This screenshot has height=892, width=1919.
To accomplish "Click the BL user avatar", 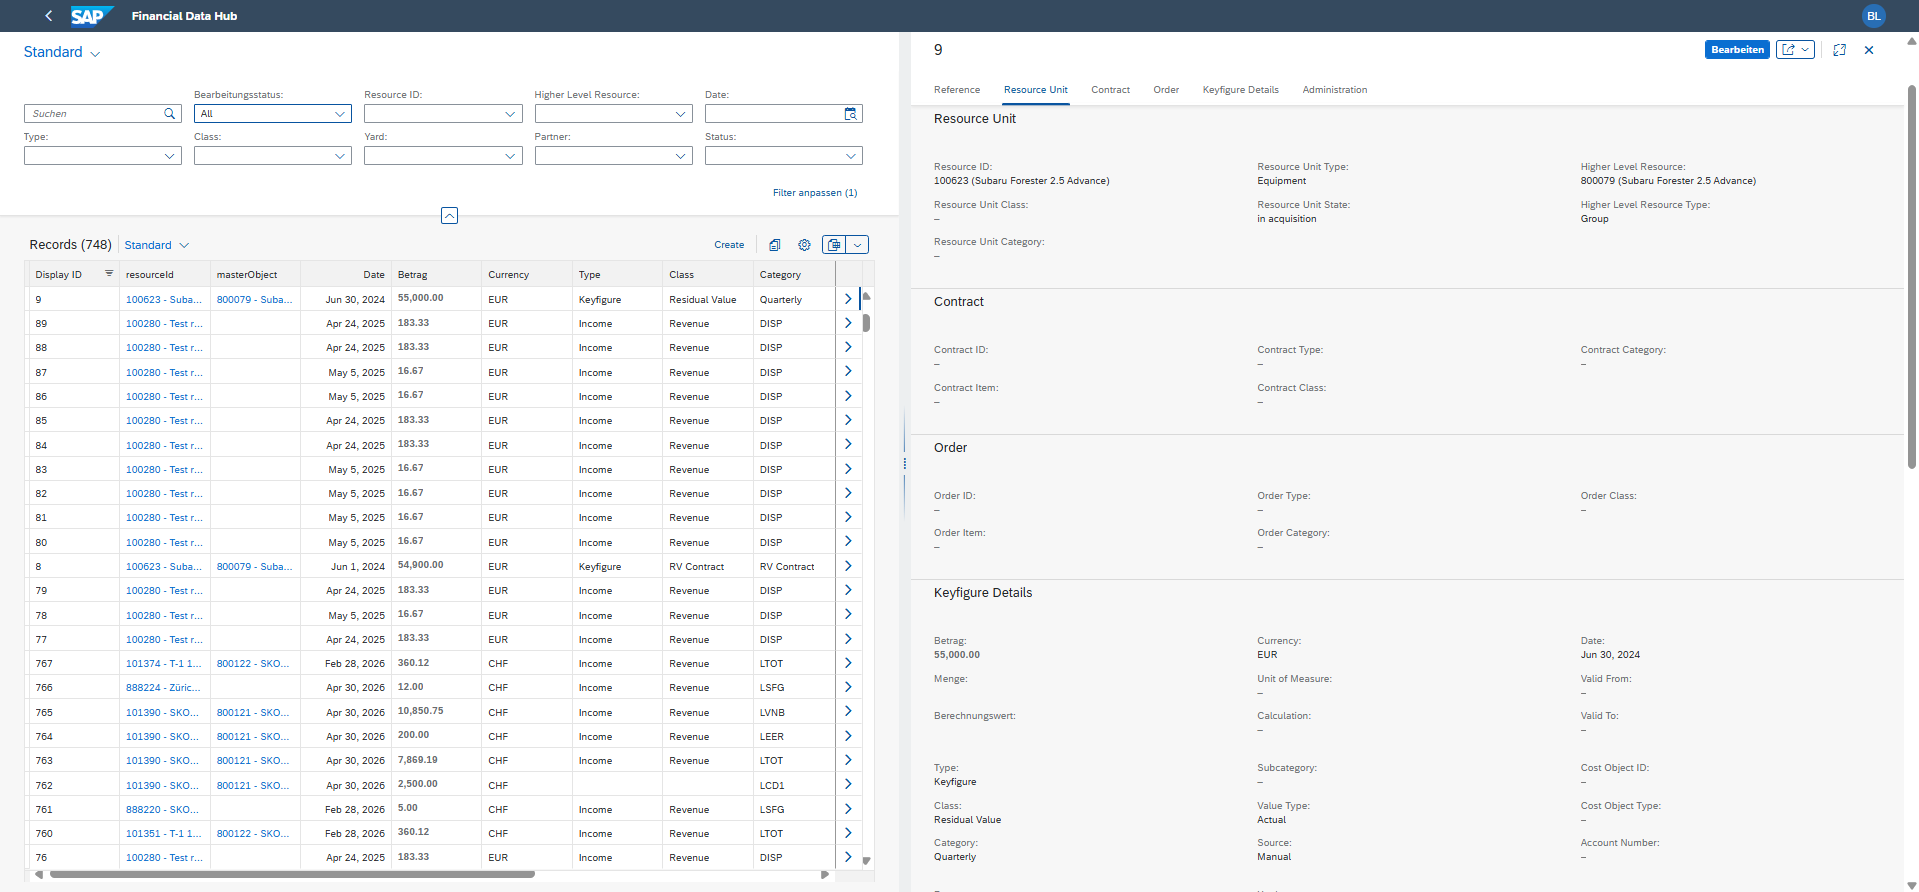I will pos(1873,16).
